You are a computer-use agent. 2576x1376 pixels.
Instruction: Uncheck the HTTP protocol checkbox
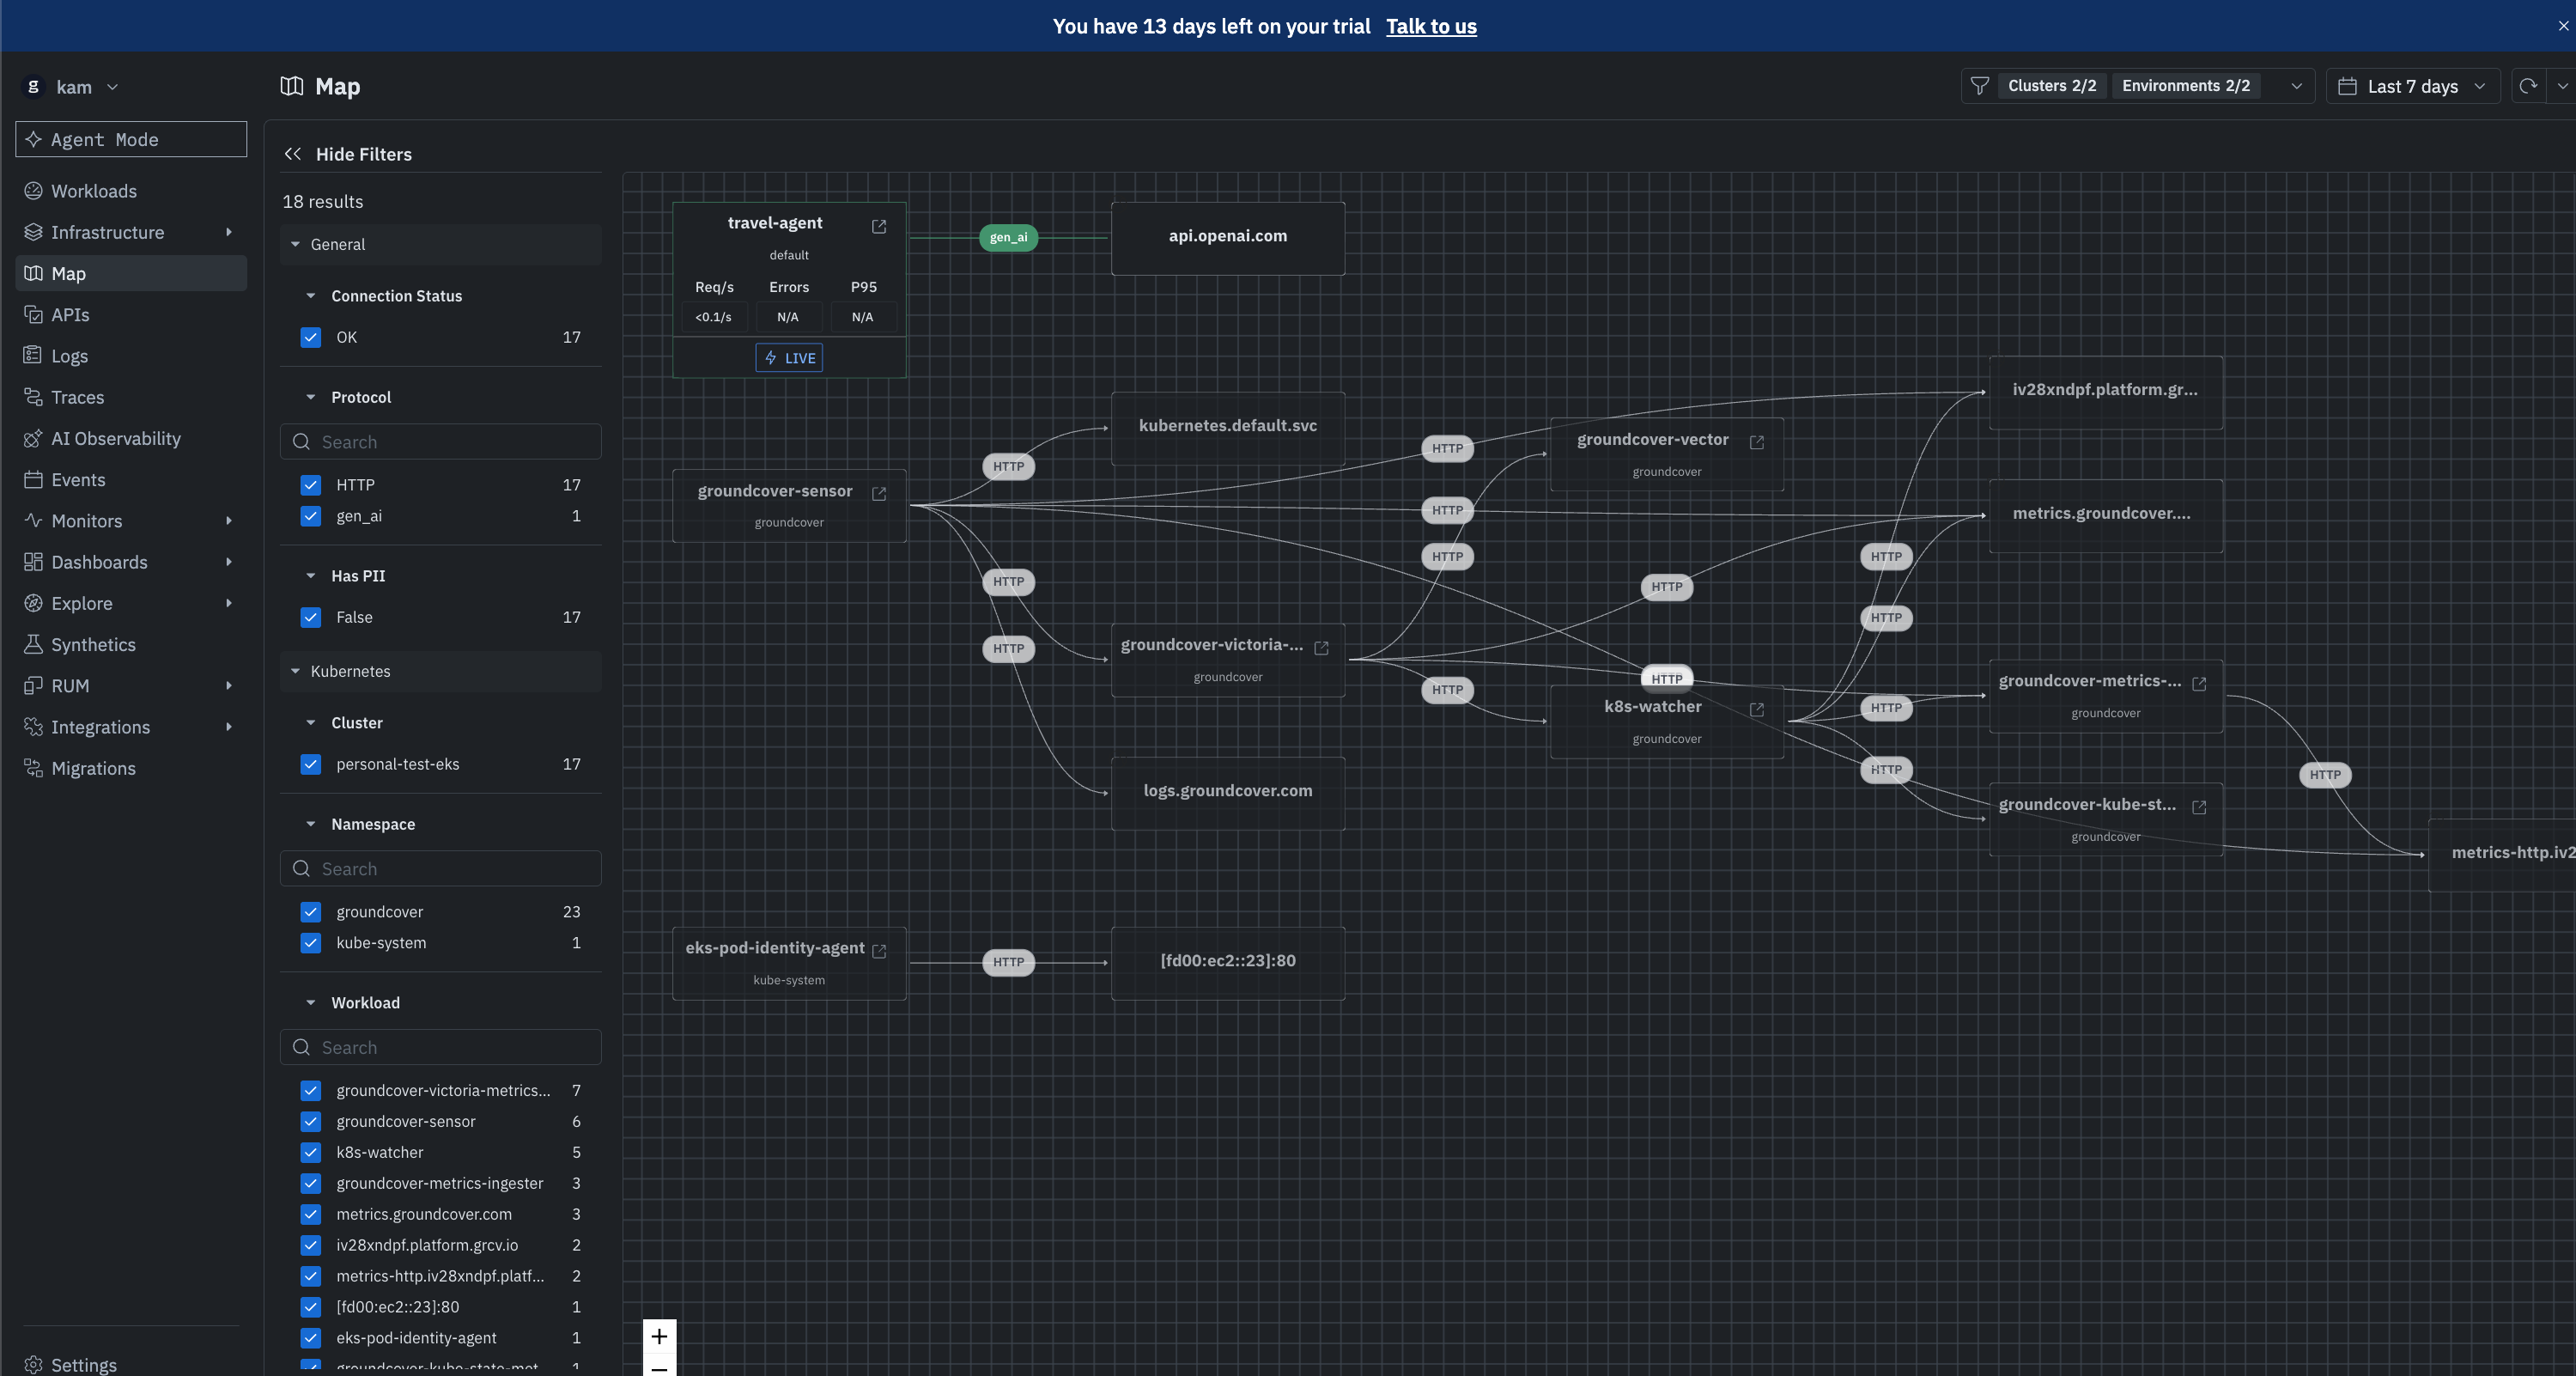311,485
